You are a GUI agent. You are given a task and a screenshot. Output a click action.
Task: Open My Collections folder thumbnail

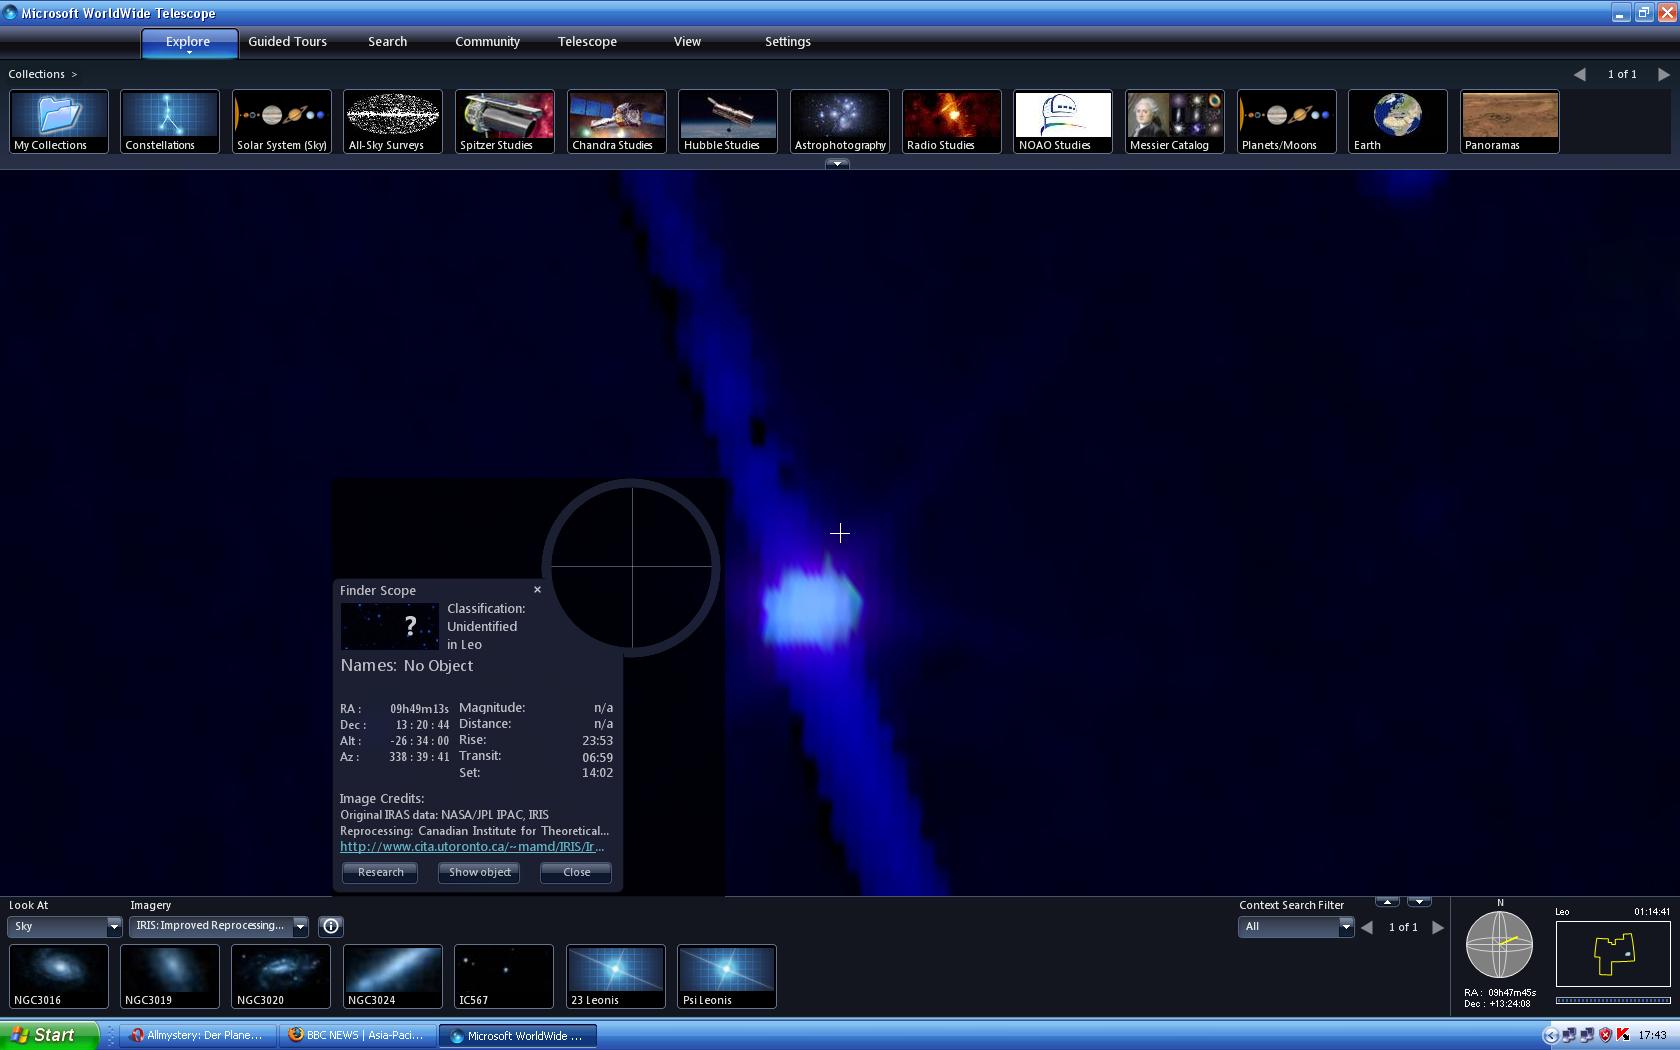coord(59,121)
